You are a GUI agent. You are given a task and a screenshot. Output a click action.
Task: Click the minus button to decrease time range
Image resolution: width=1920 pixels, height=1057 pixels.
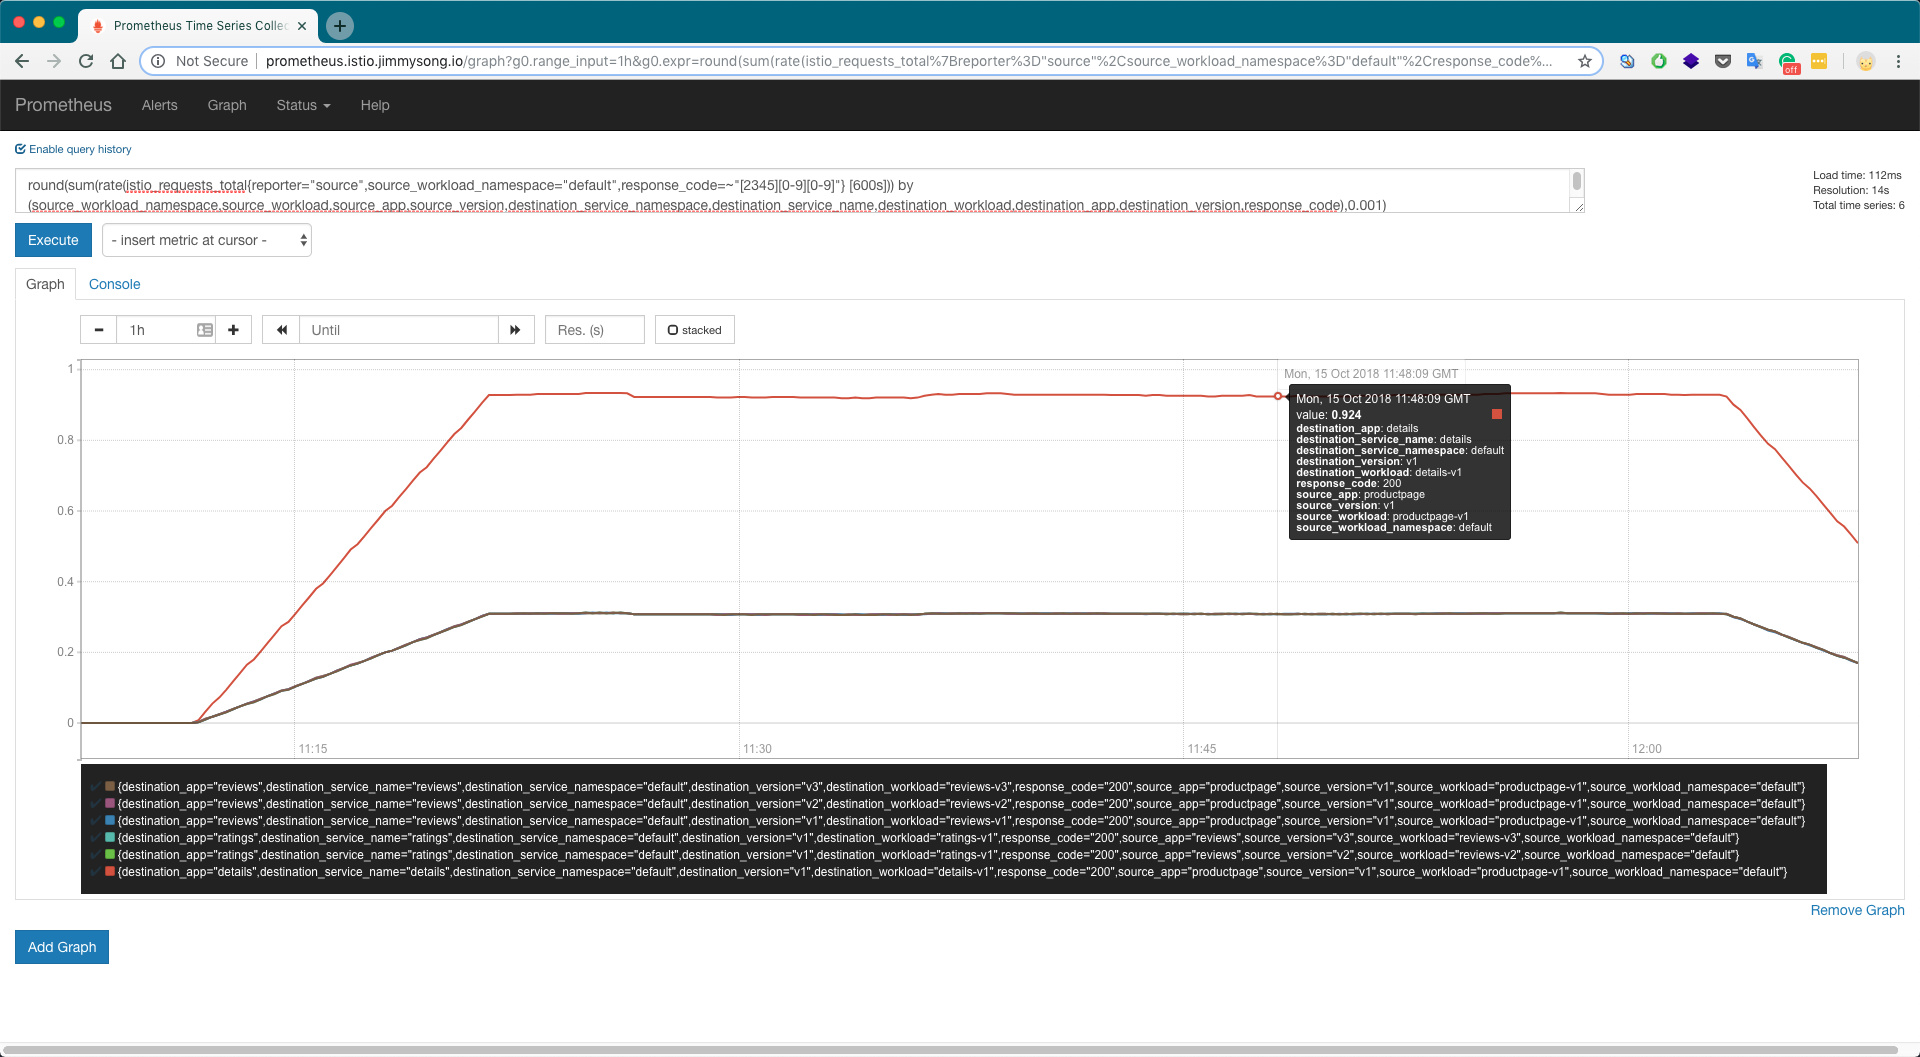tap(99, 330)
